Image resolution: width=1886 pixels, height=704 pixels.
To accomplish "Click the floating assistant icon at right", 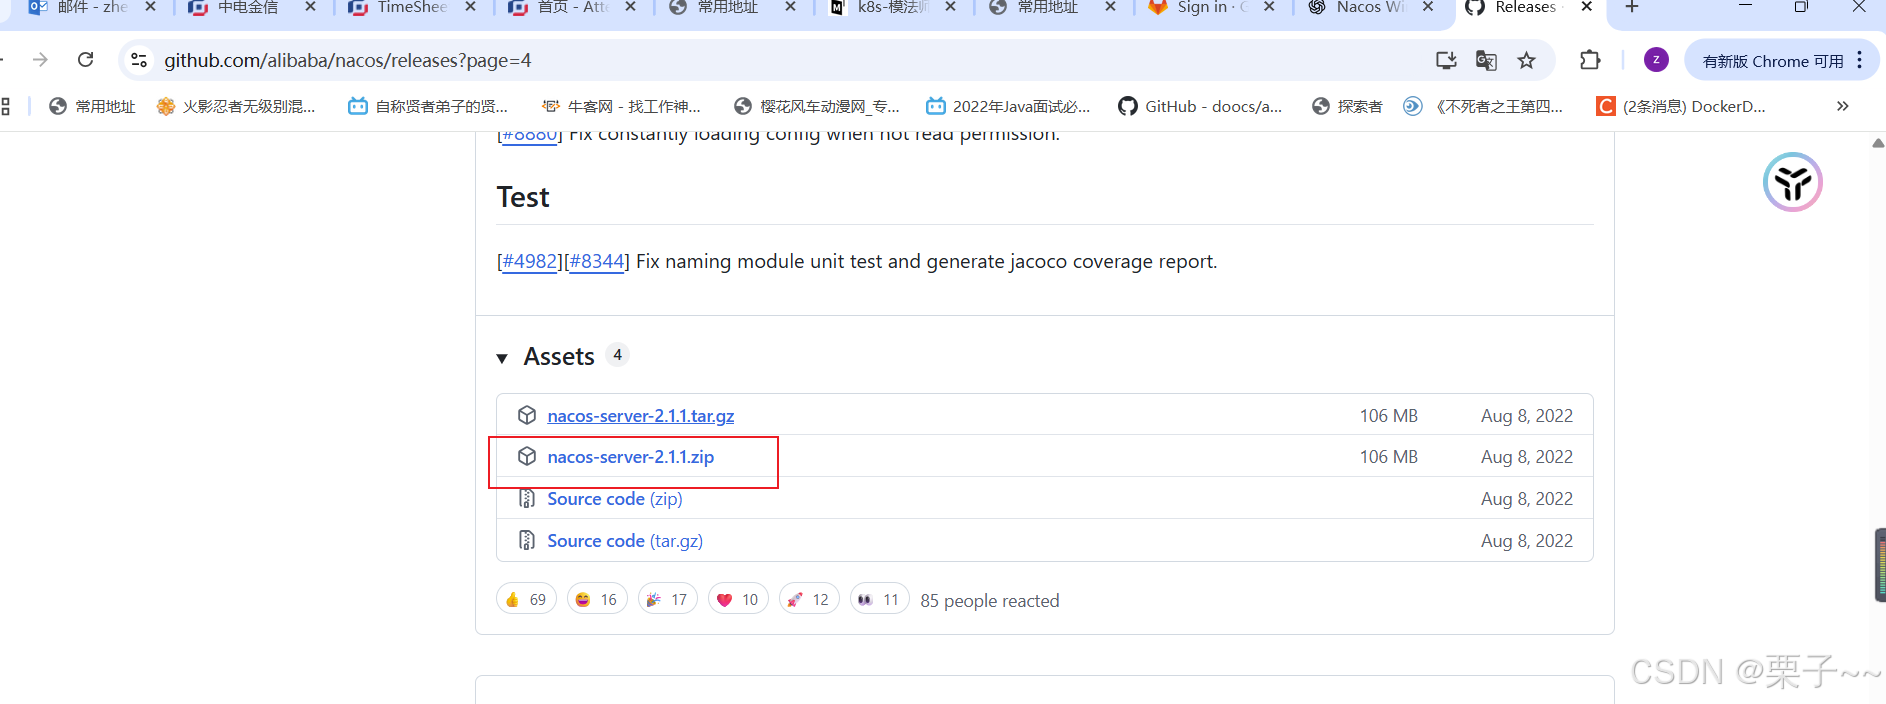I will coord(1792,182).
